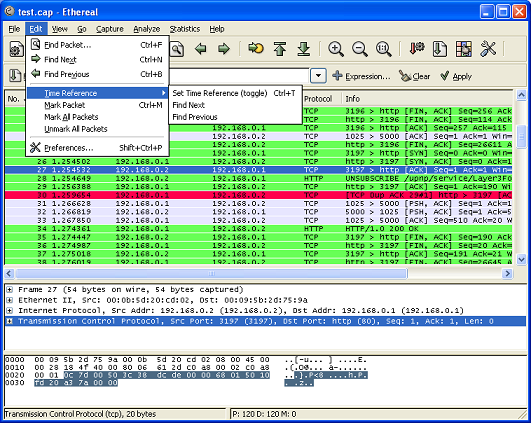Click hex bytes on the 0020 line

pyautogui.click(x=152, y=375)
